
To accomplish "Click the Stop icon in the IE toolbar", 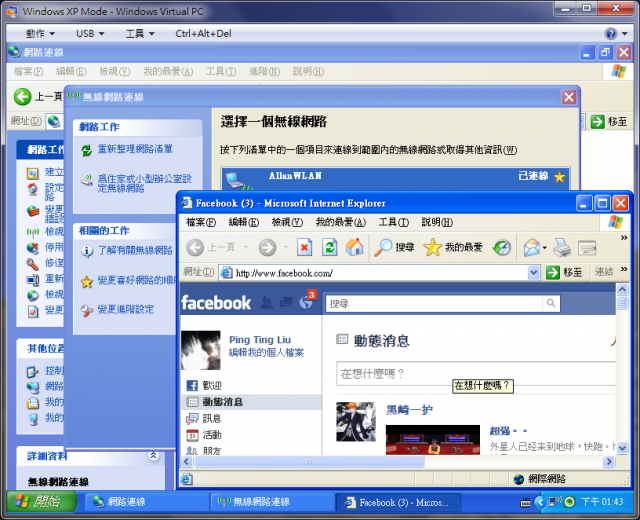I will point(304,247).
